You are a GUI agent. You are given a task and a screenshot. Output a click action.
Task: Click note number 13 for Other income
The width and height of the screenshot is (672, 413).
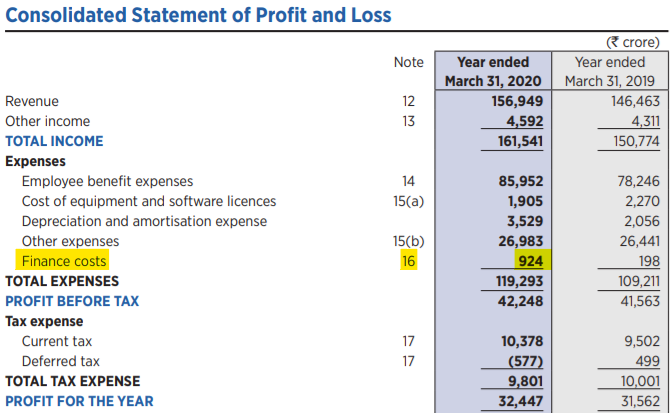coord(408,121)
